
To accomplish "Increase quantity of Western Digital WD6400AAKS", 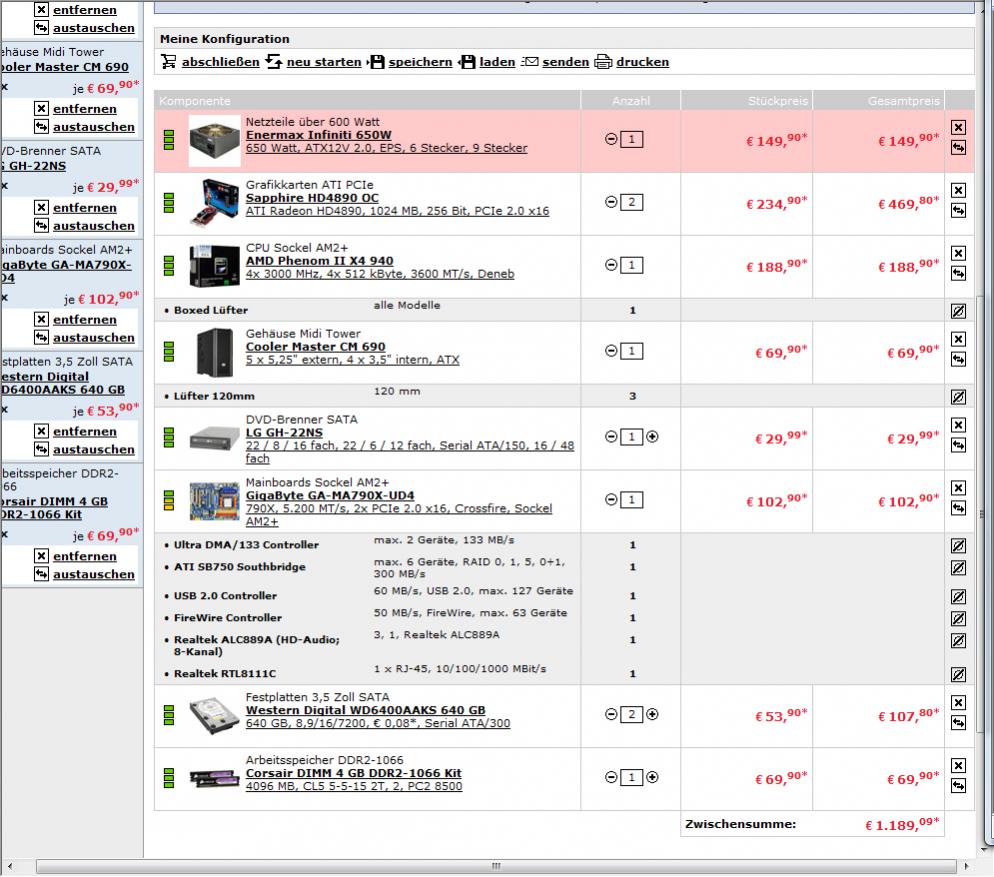I will point(652,714).
